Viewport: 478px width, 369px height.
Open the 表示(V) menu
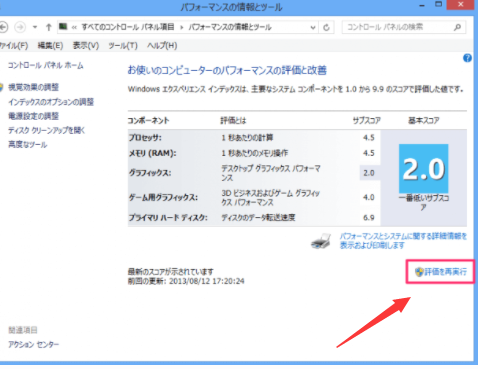pyautogui.click(x=86, y=45)
